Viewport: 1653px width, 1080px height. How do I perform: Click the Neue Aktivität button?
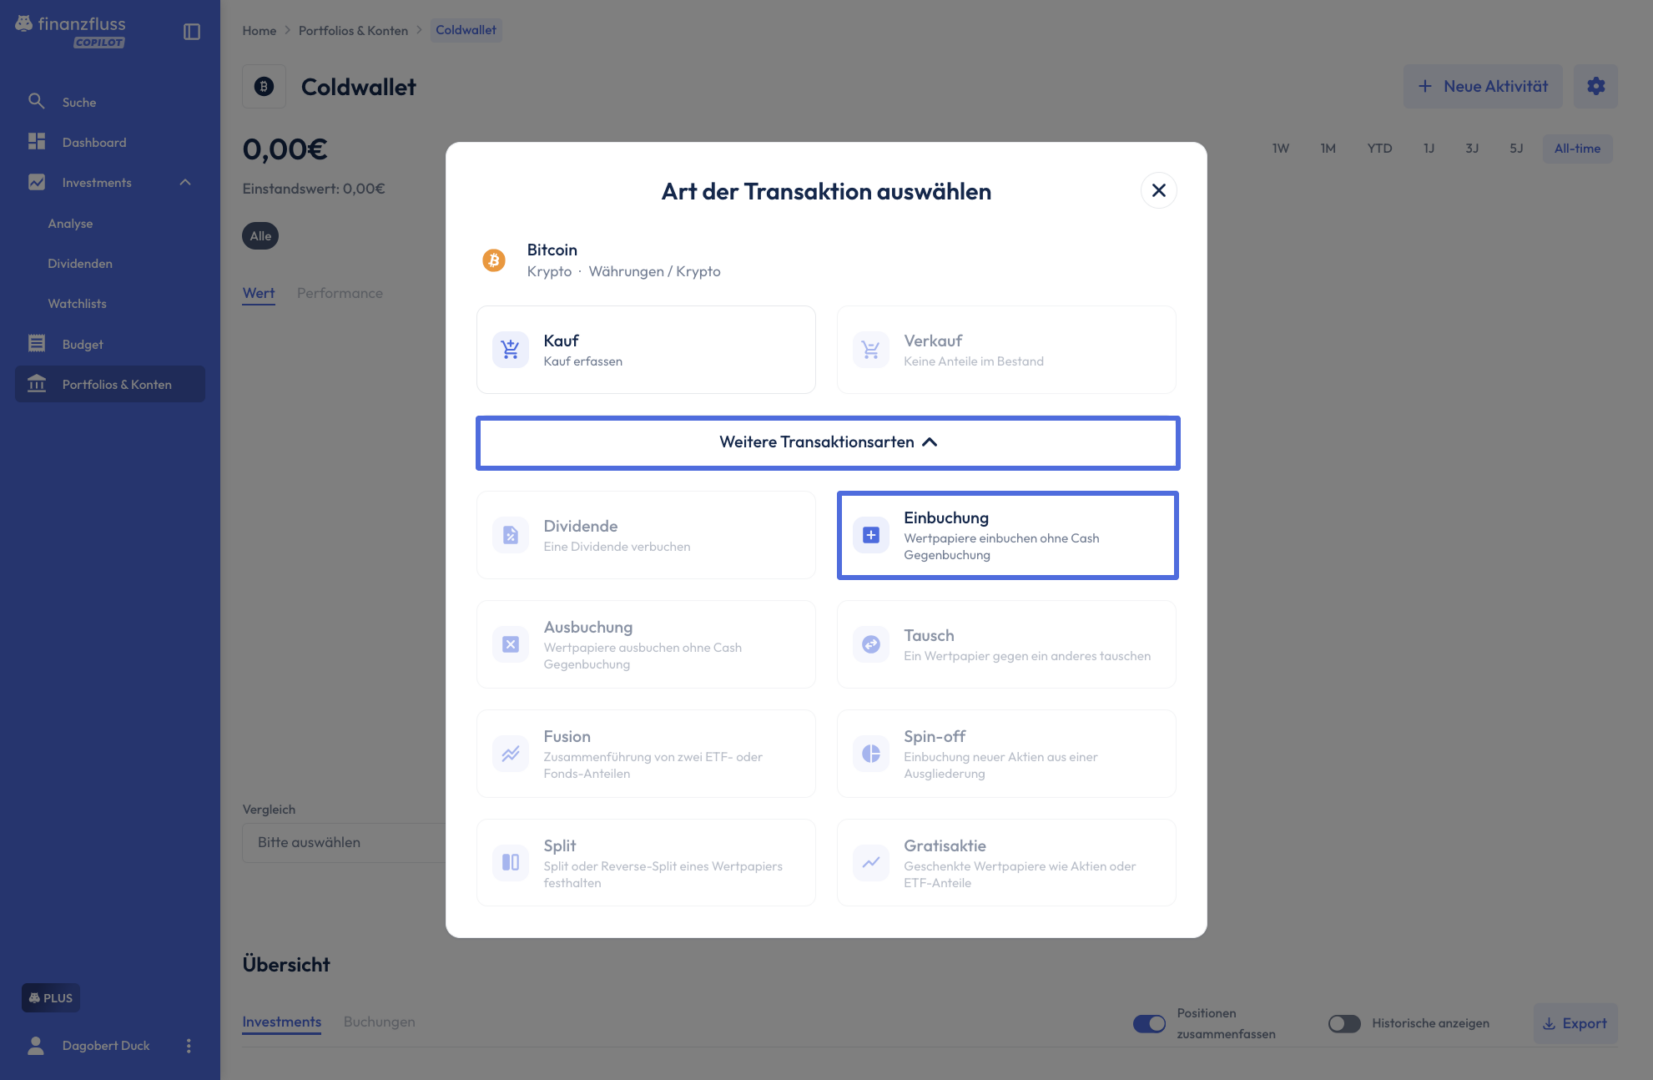click(1483, 86)
